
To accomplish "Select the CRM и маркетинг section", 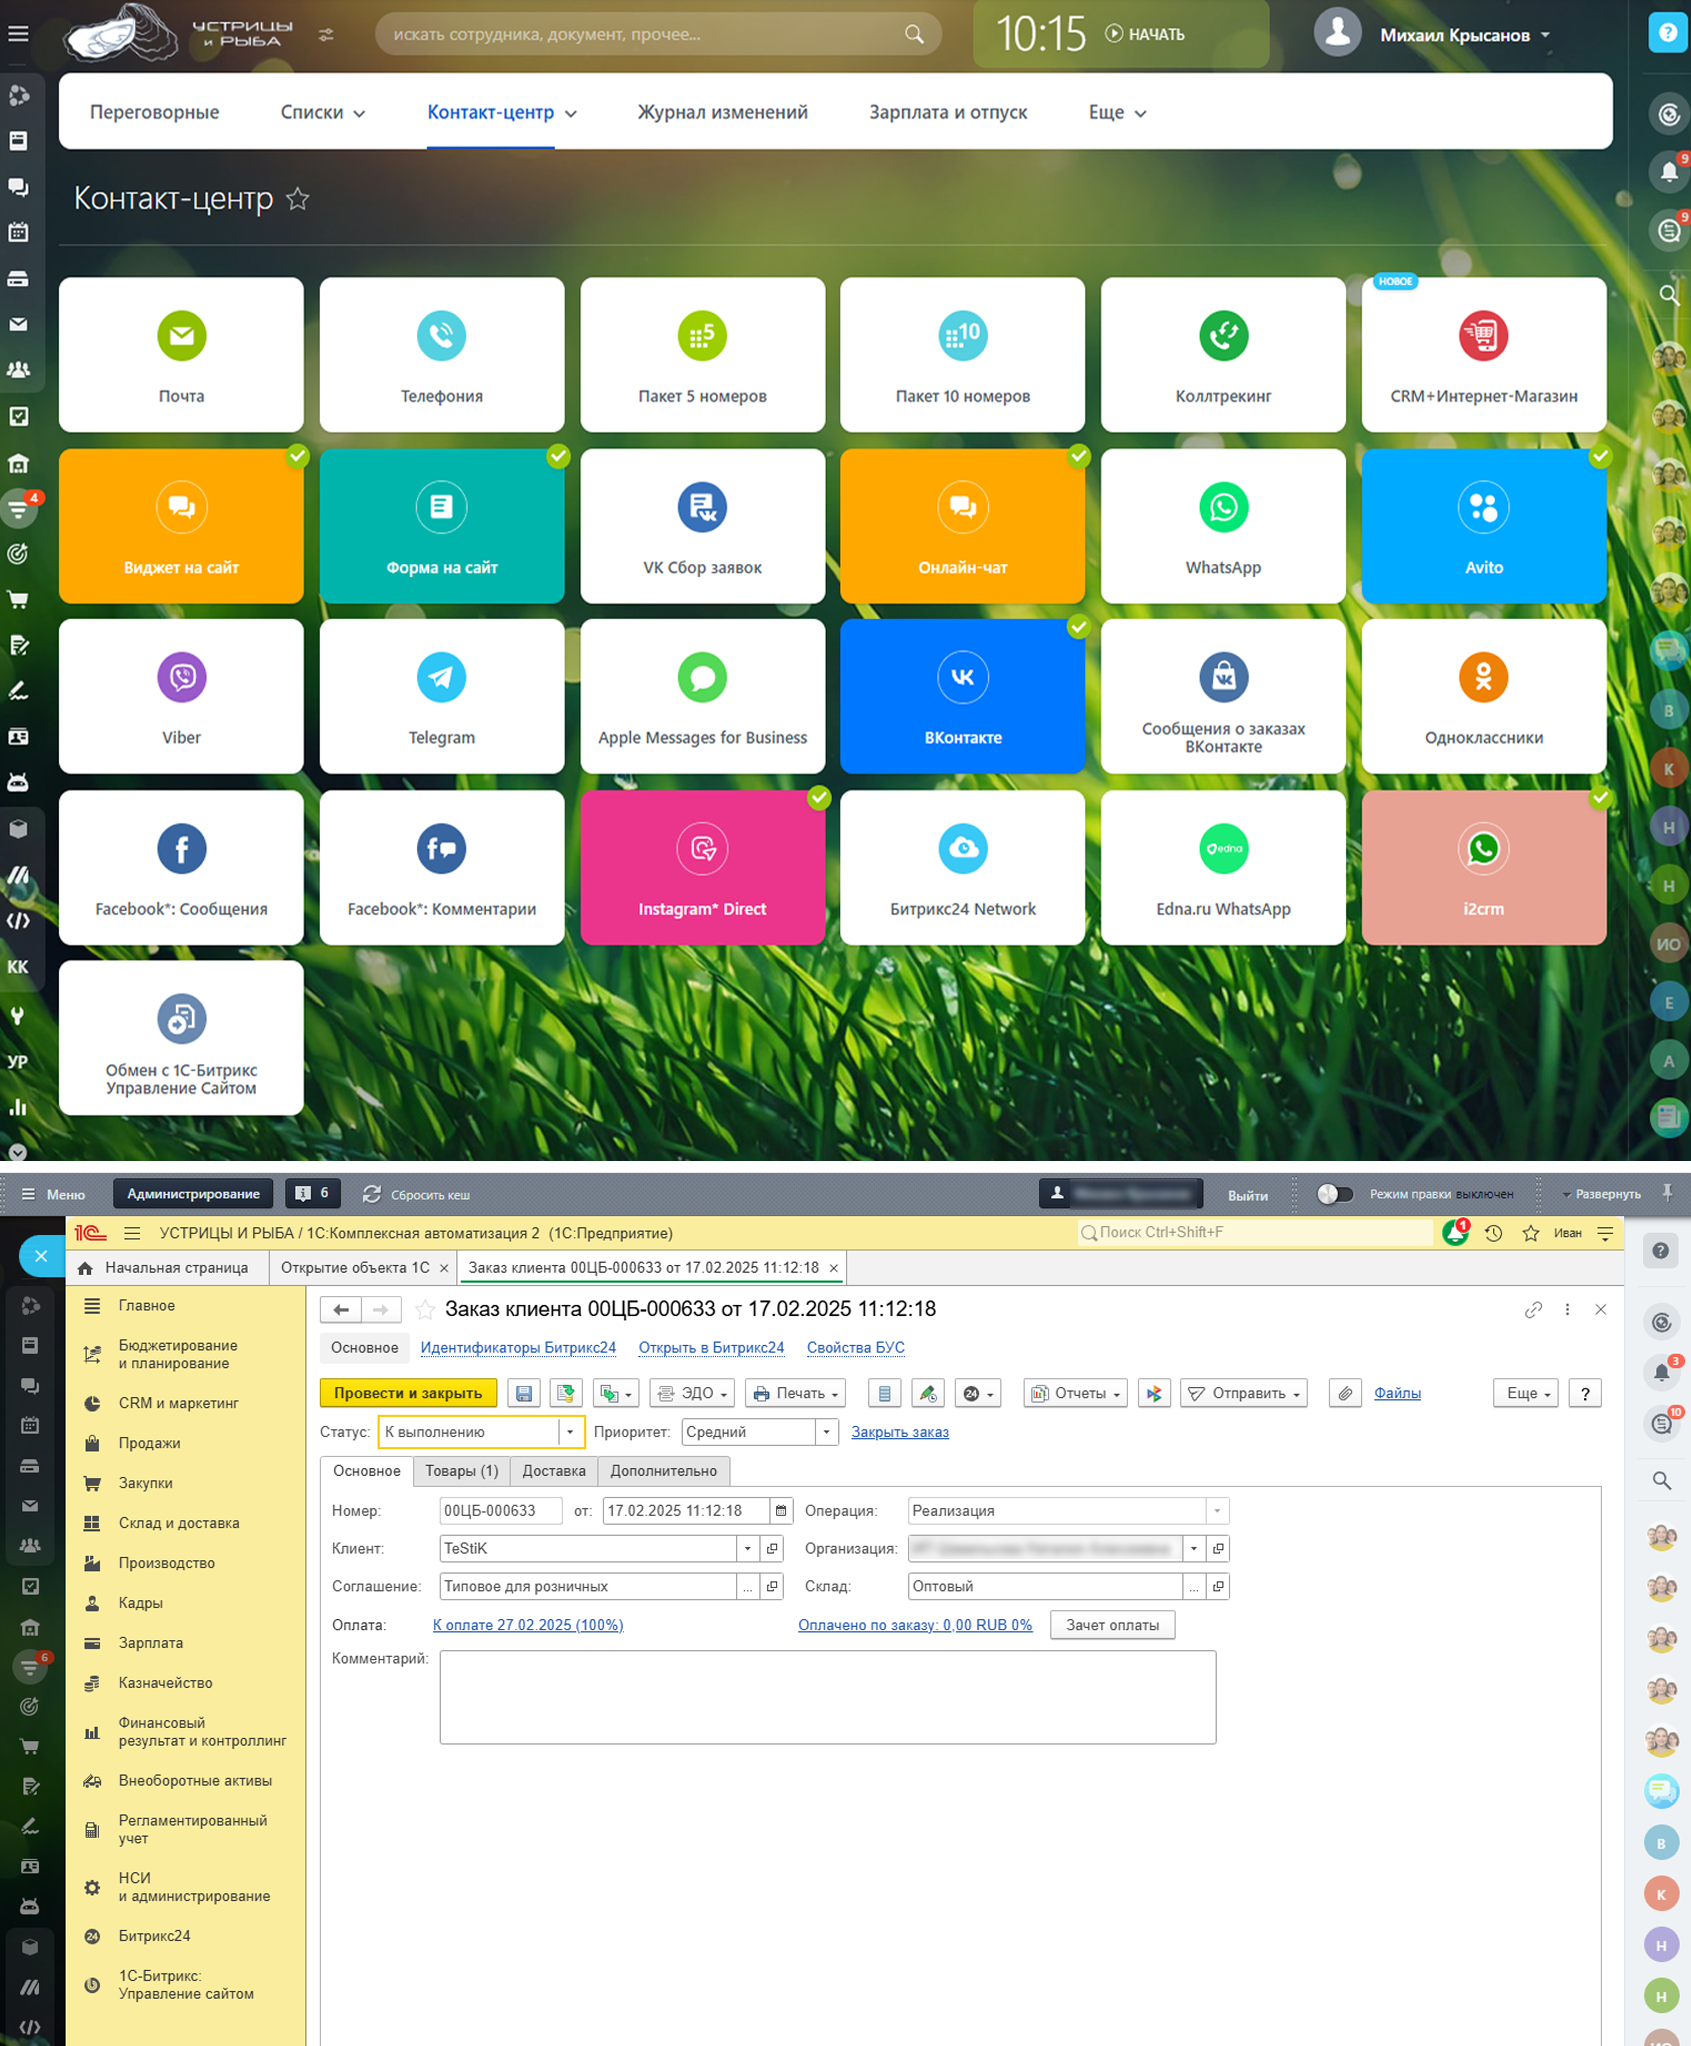I will (178, 1403).
